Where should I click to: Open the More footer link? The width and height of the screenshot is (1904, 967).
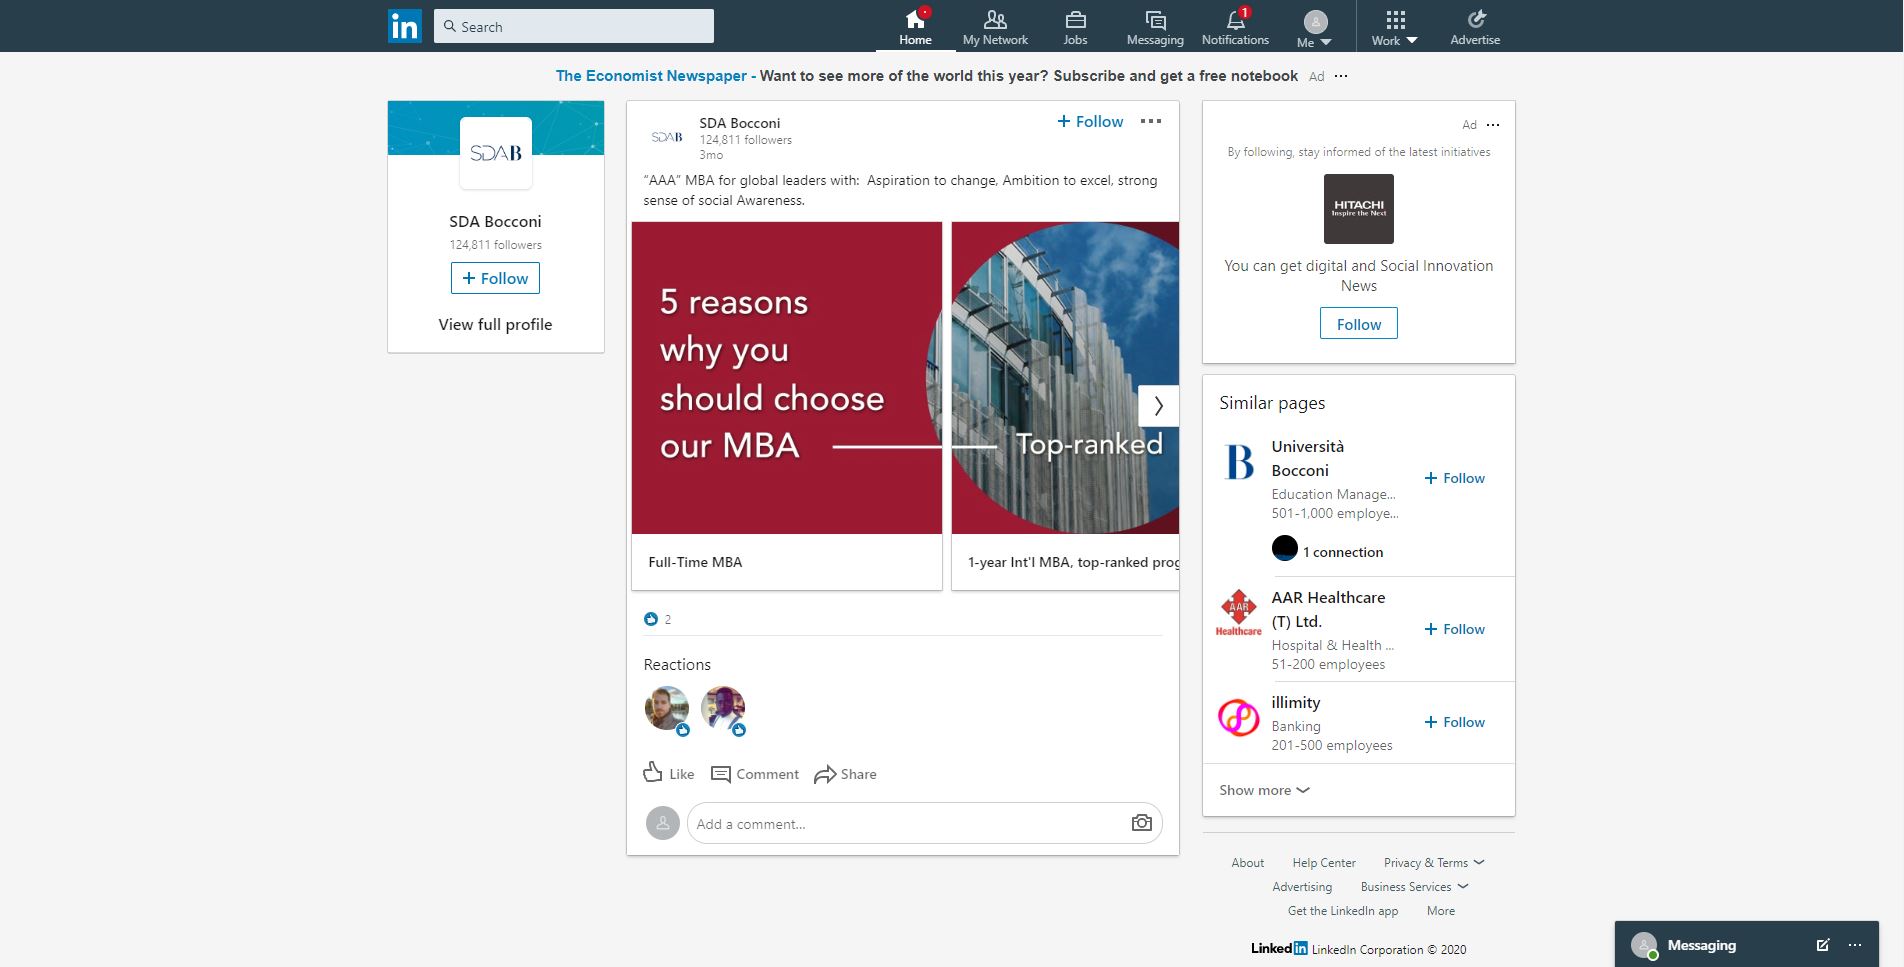(x=1441, y=911)
